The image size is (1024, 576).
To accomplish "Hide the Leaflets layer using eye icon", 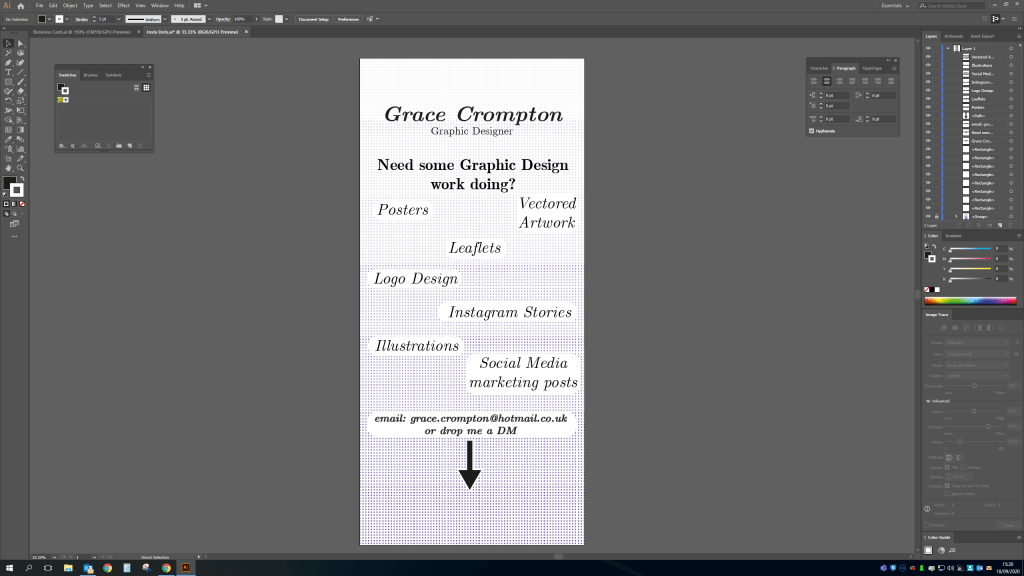I will [x=927, y=98].
